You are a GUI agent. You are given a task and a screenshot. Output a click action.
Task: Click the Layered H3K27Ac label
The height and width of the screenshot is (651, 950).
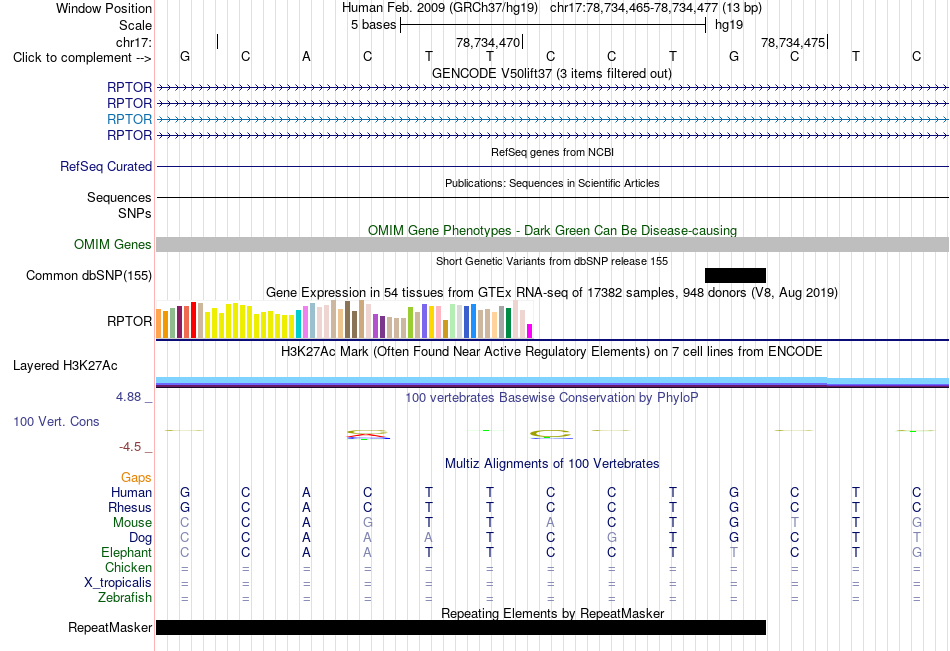[65, 366]
